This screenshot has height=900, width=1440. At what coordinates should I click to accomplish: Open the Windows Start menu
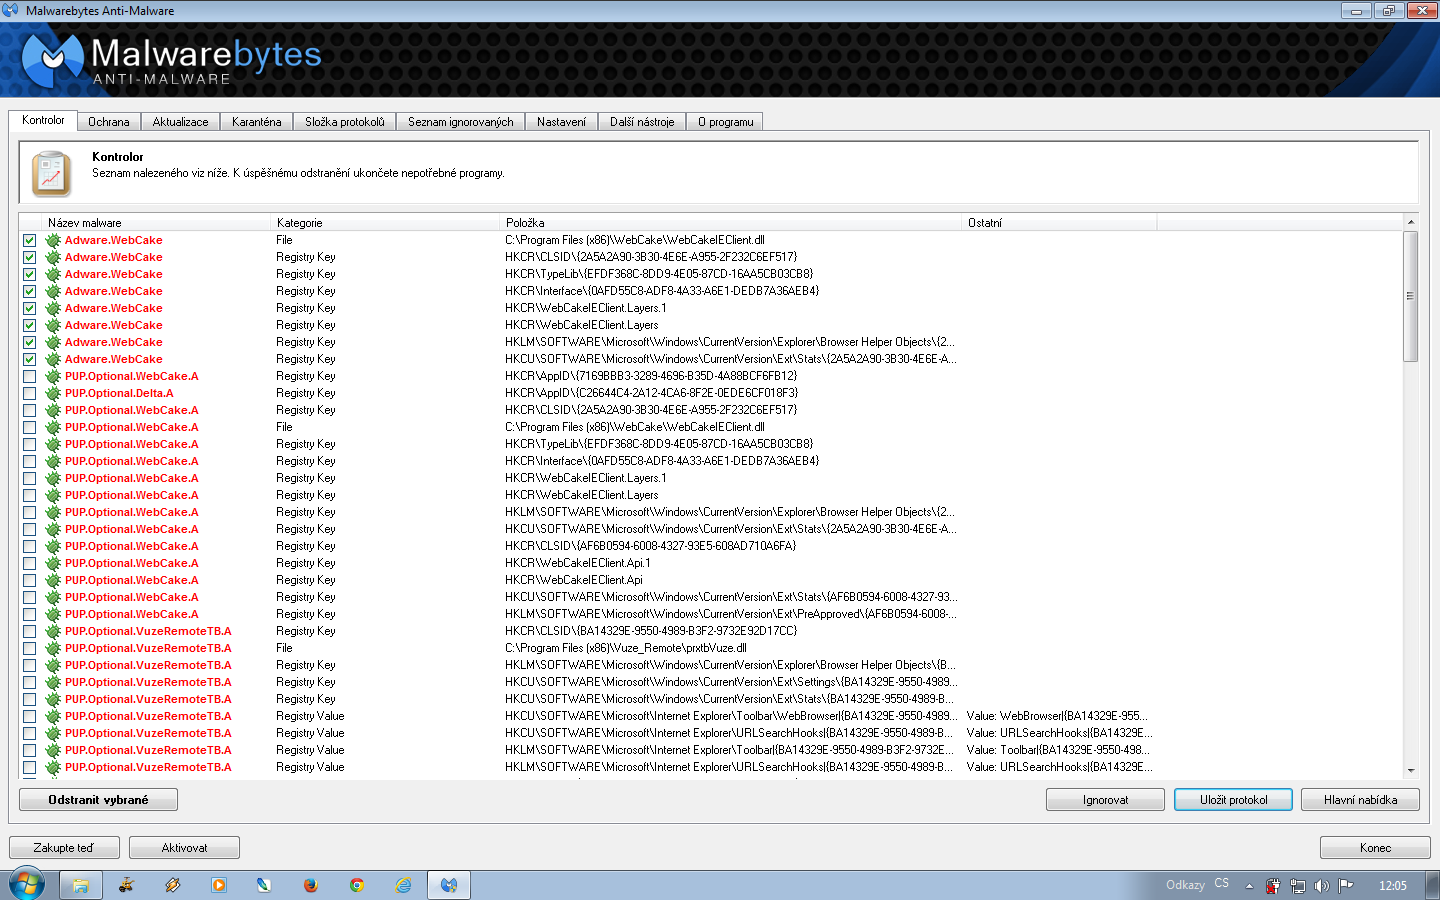(27, 885)
